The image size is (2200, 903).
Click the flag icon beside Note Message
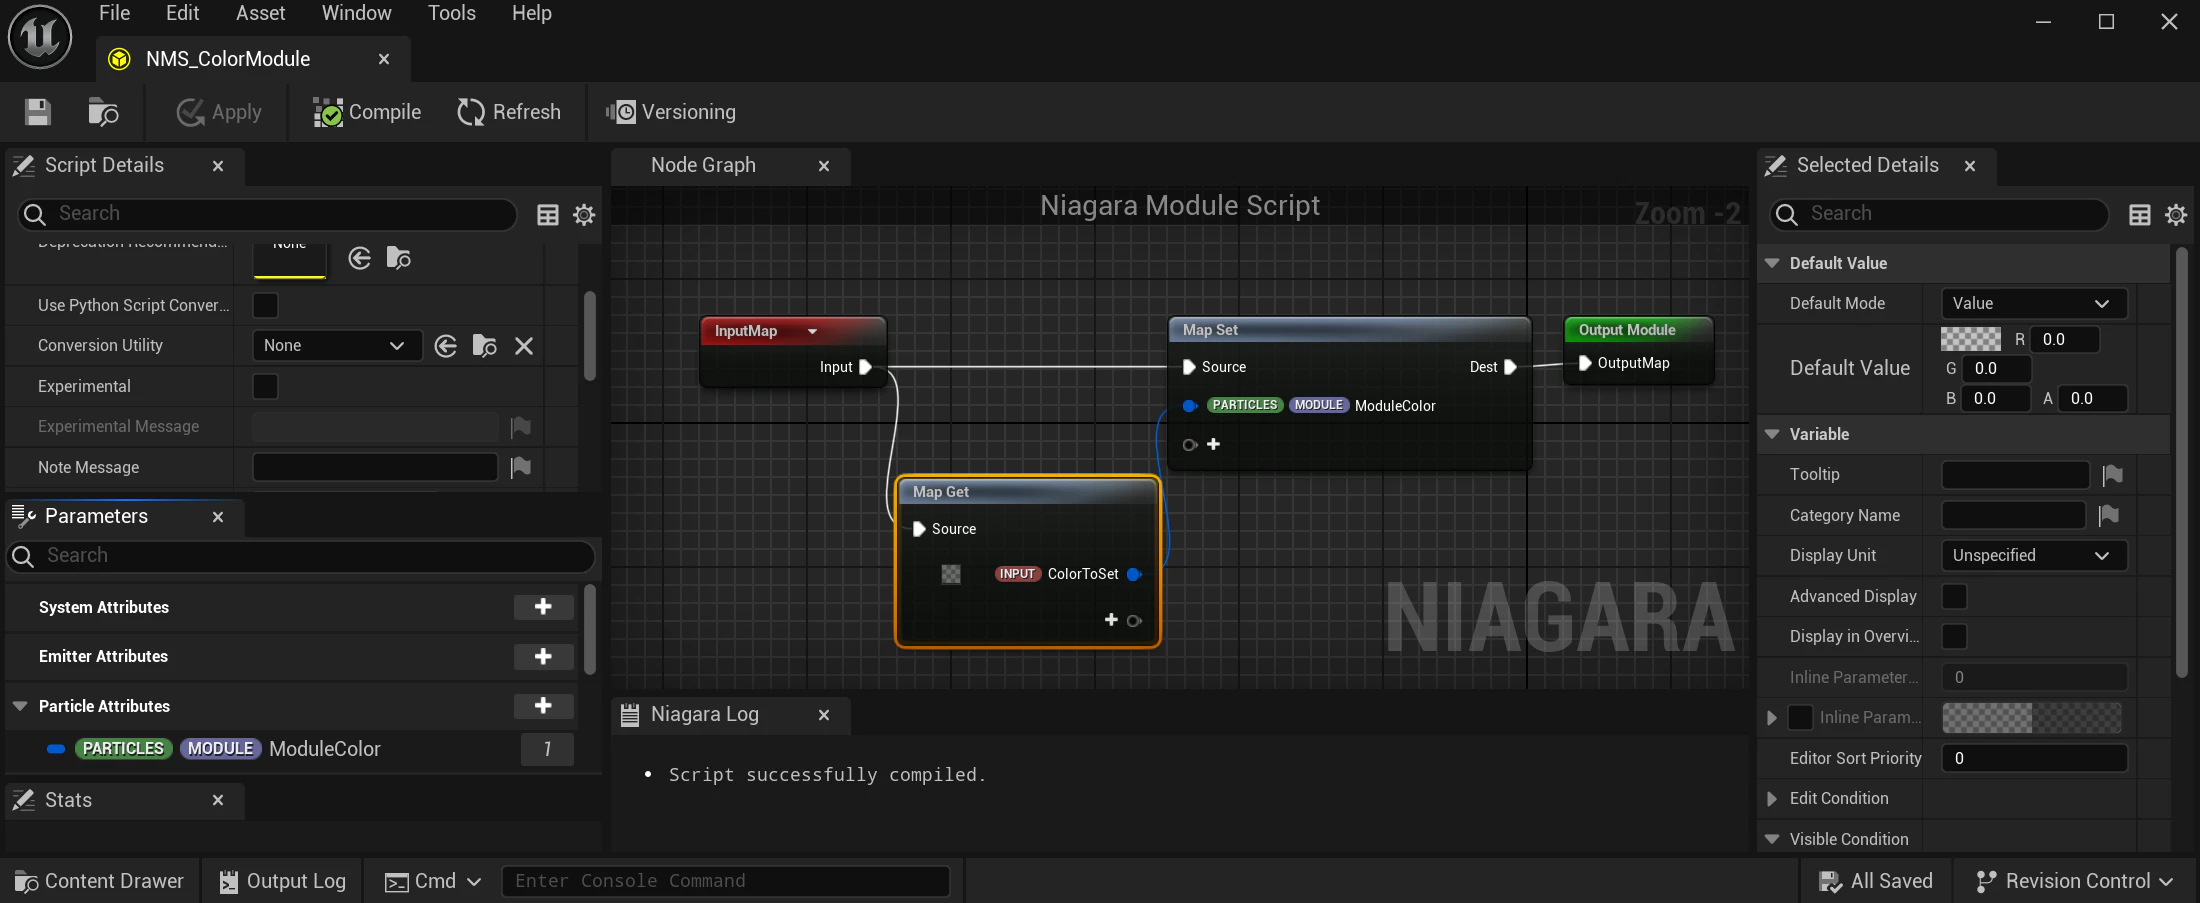(x=521, y=467)
